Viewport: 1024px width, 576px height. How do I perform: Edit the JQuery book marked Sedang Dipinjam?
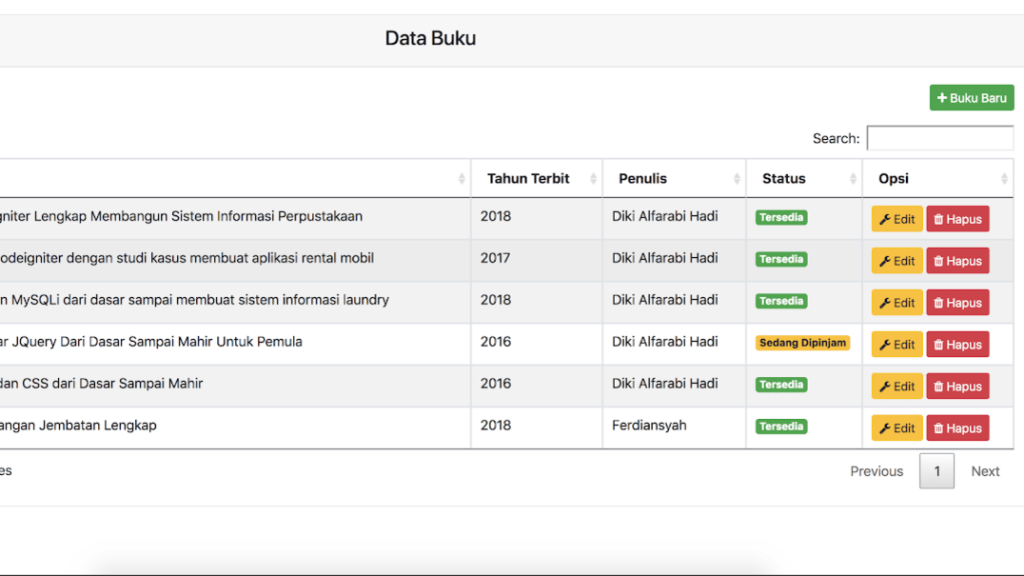[x=897, y=344]
